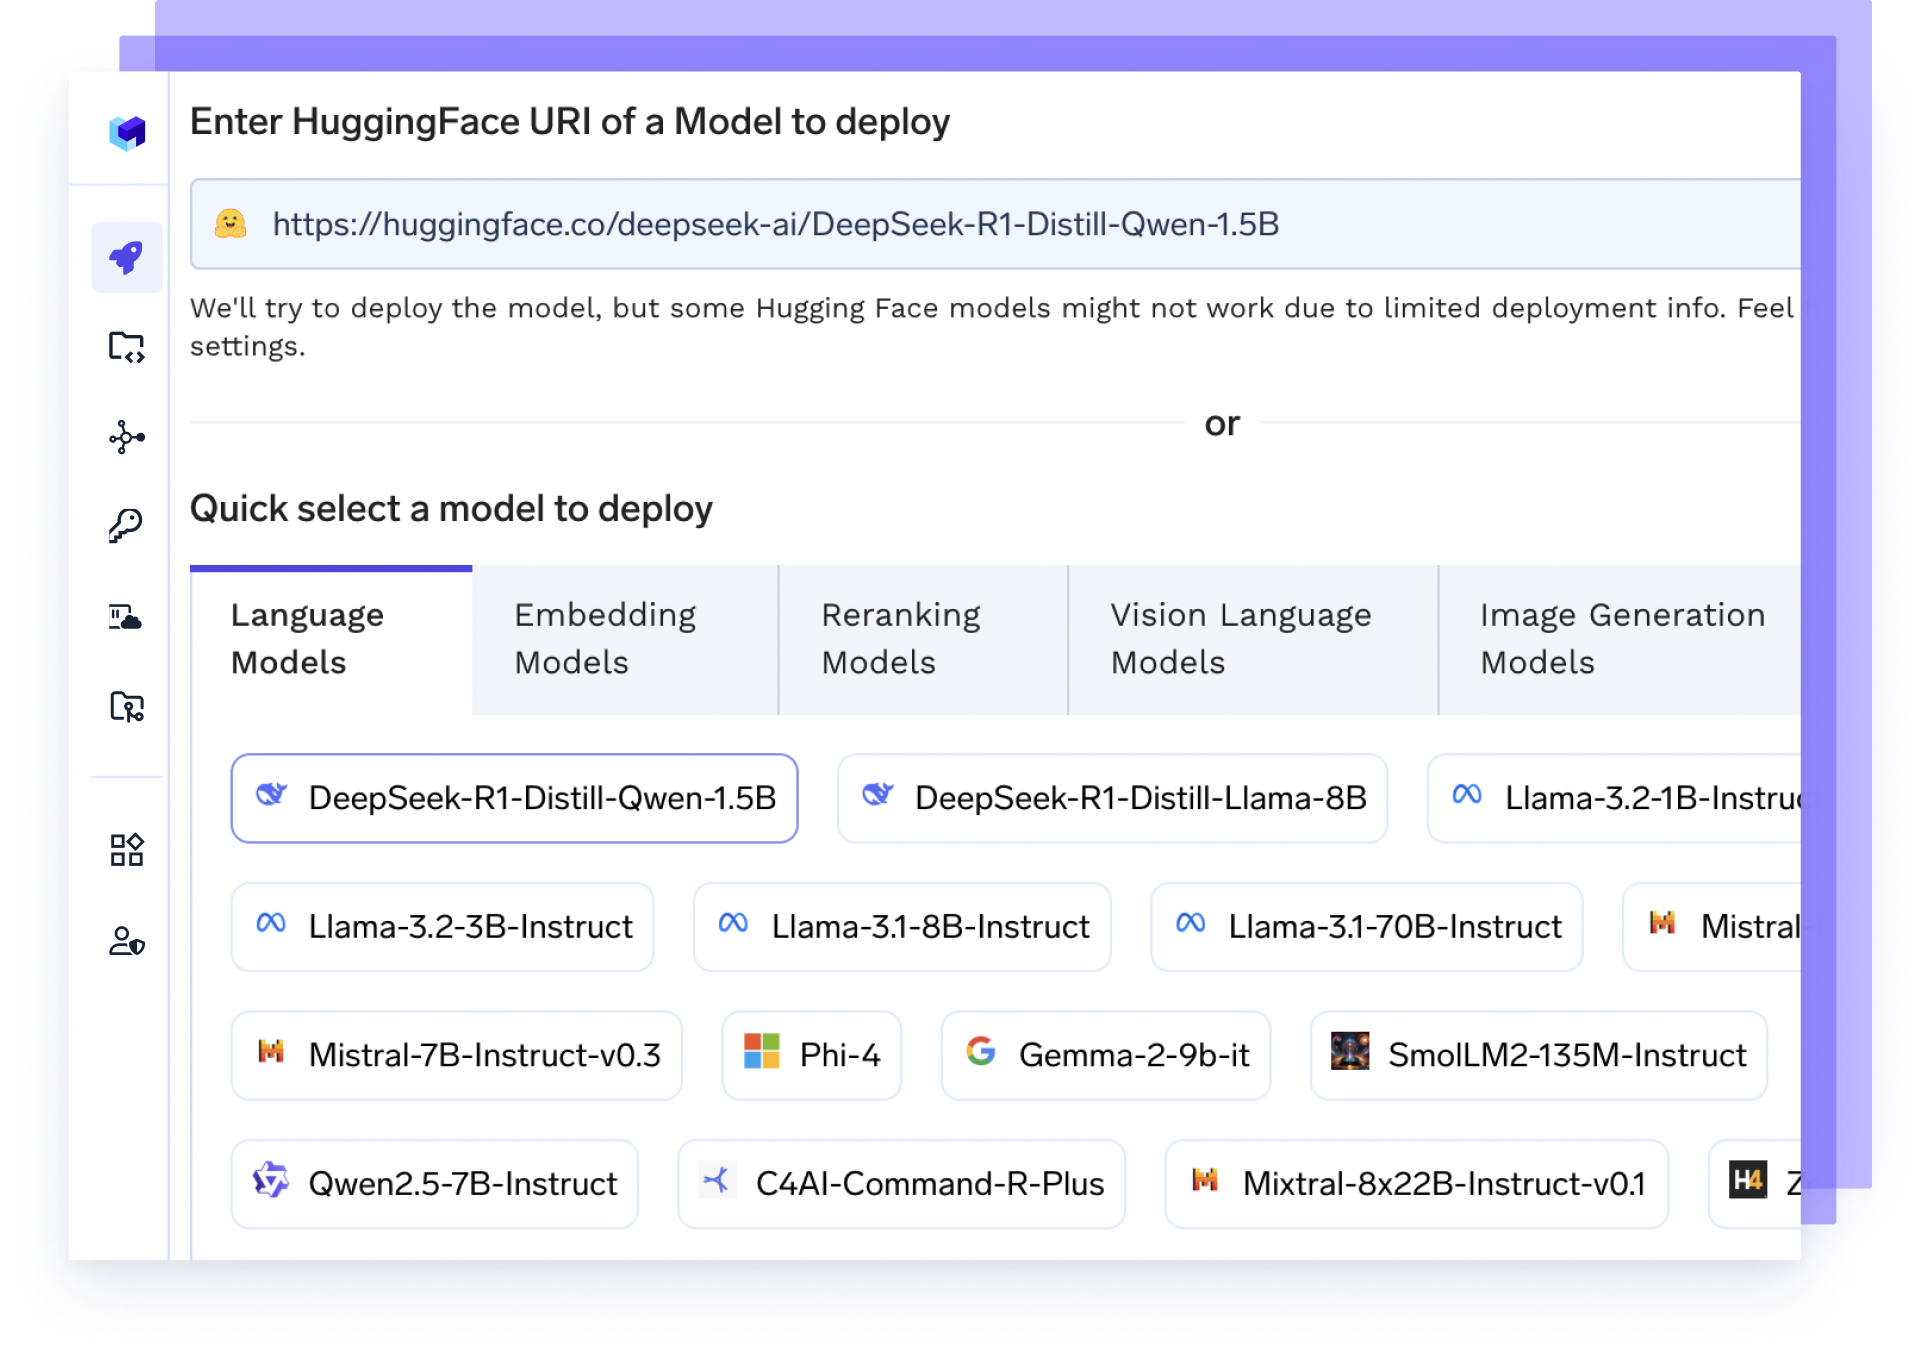Select Llama-3.2-1B-Instruct model
The width and height of the screenshot is (1929, 1357).
tap(1614, 798)
